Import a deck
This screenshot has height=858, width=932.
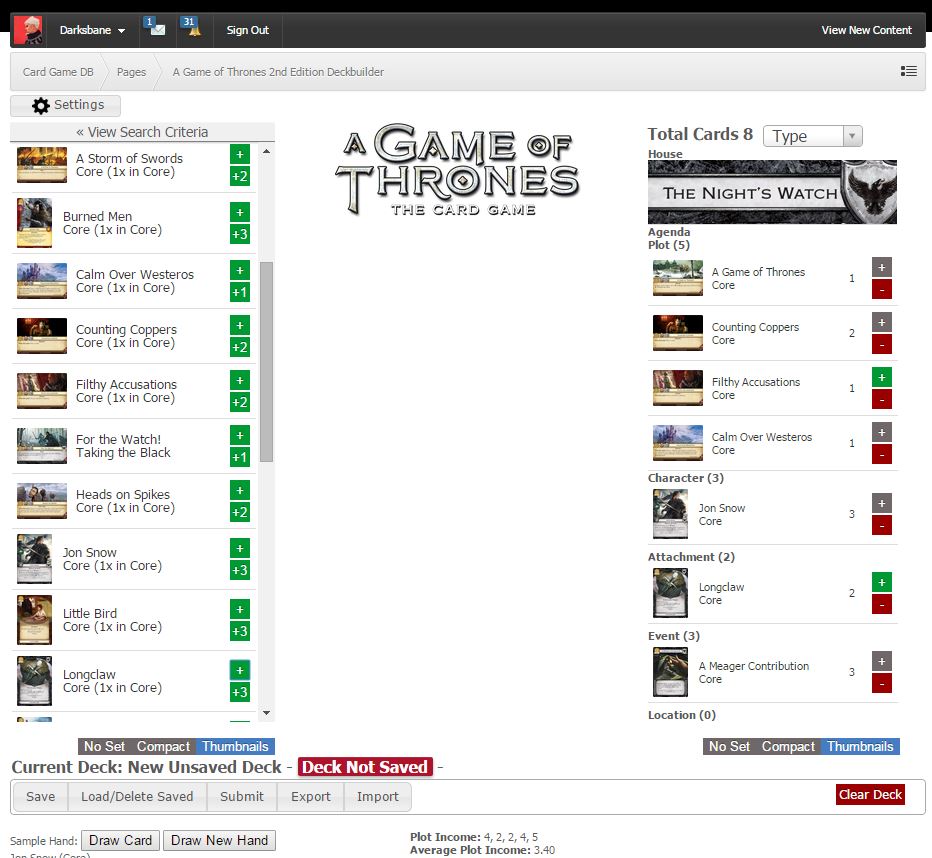[378, 796]
